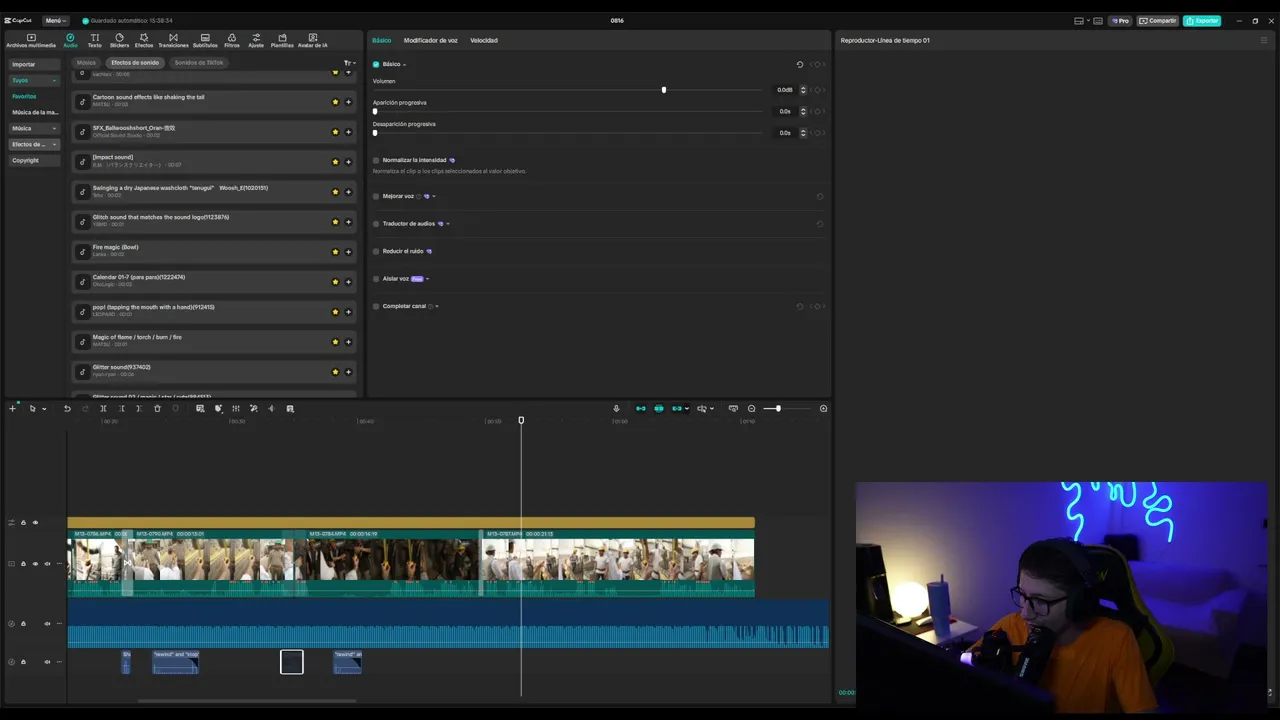
Task: Unfavorite 'Glitter sound(937402)' star
Action: tap(335, 371)
